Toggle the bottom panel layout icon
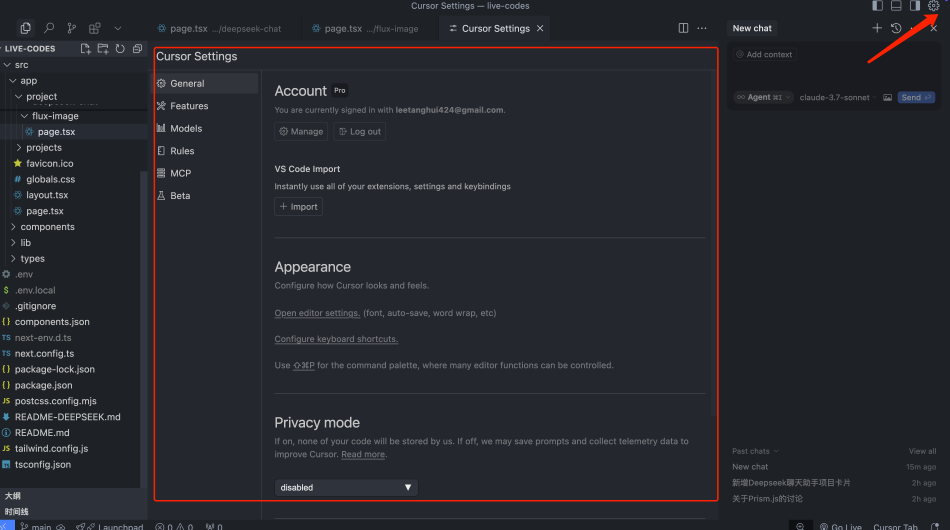This screenshot has height=530, width=950. [x=896, y=6]
